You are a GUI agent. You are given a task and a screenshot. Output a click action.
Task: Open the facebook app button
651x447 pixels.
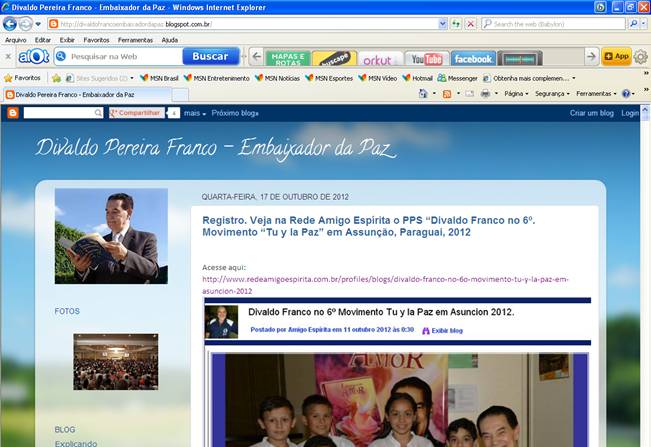point(473,59)
